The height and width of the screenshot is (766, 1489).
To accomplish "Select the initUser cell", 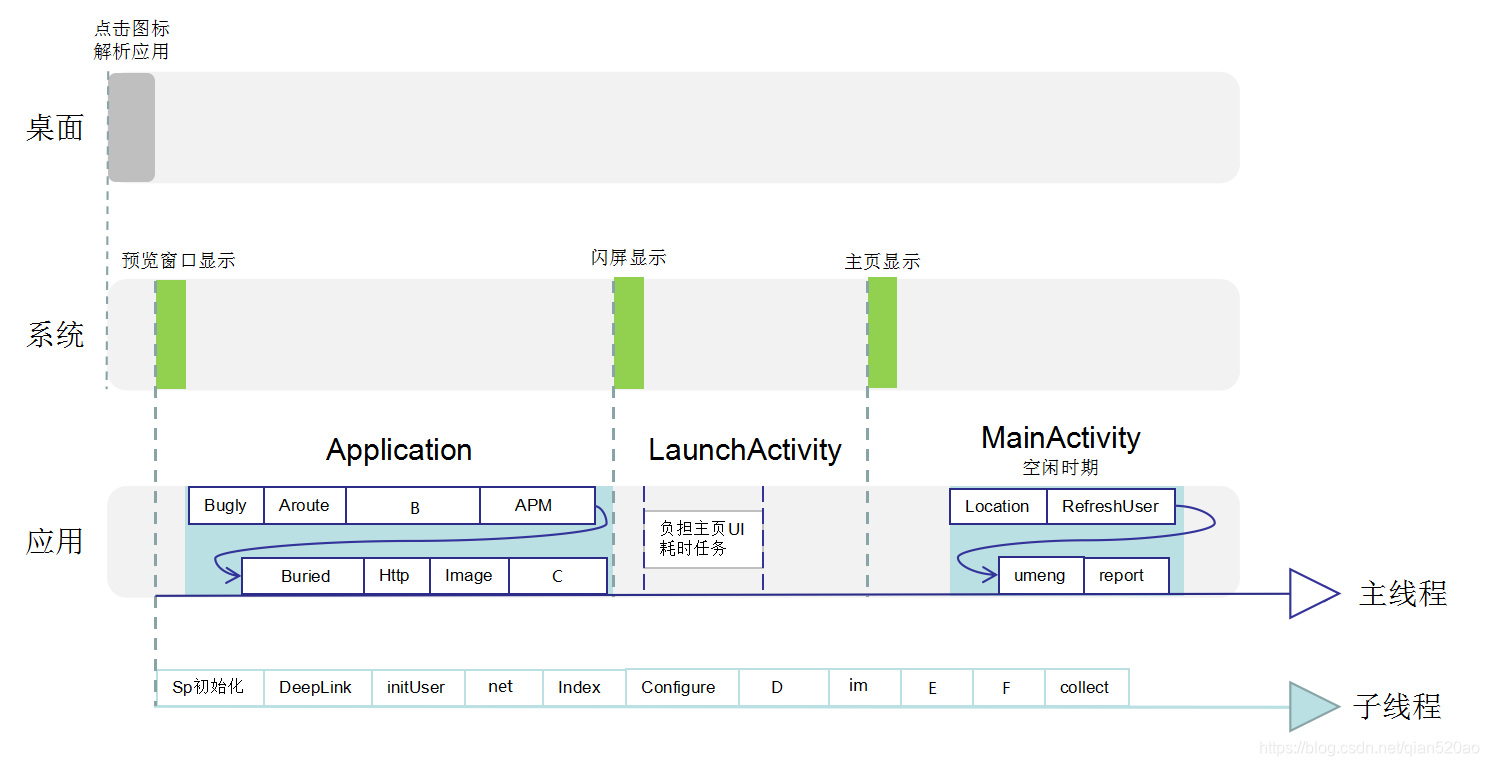I will 418,687.
